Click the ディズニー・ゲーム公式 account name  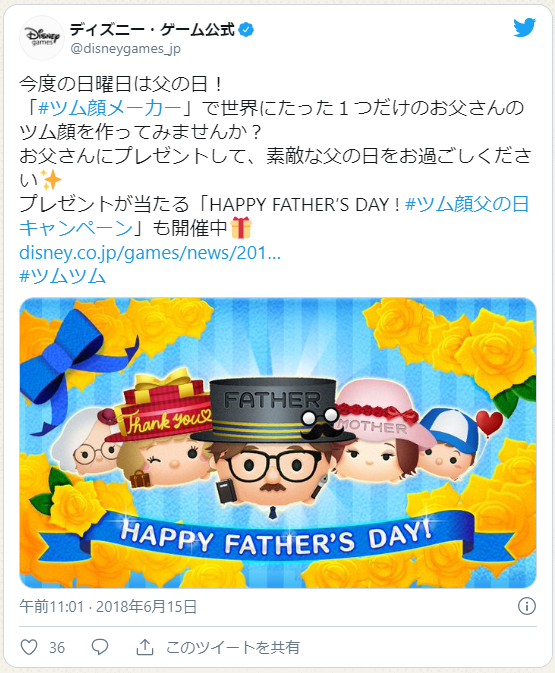point(152,30)
